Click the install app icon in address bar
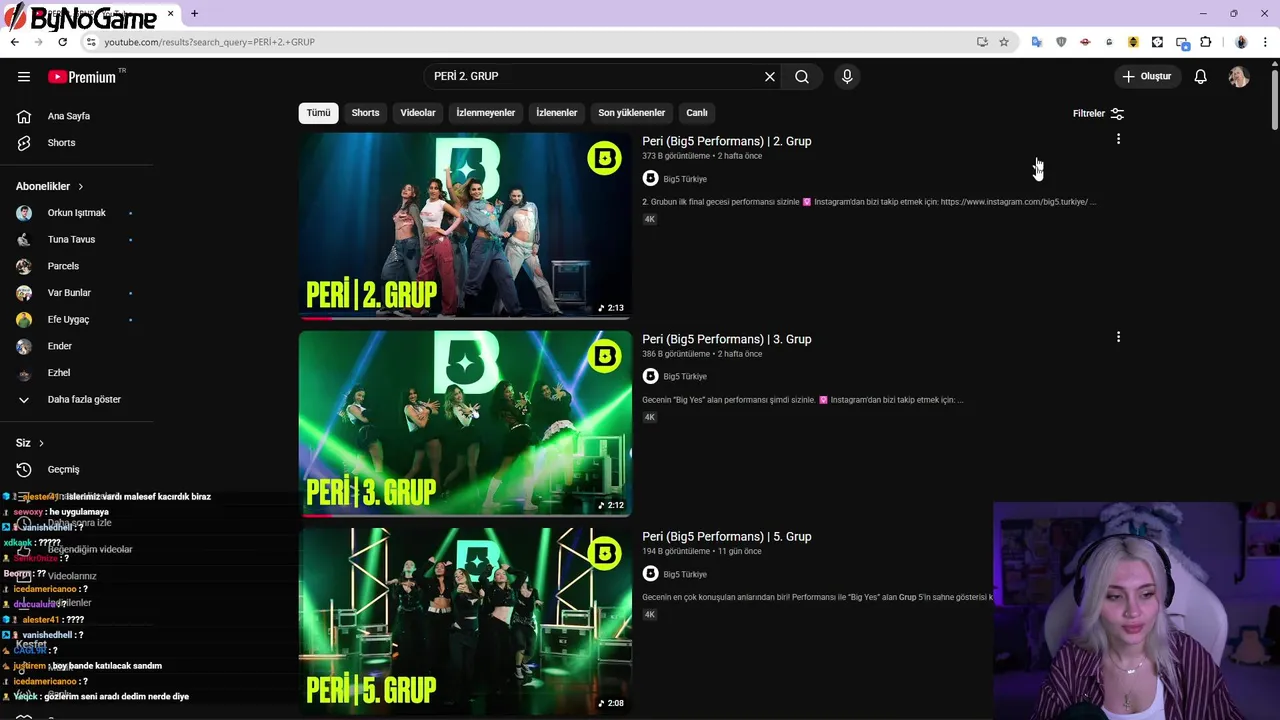 [982, 42]
